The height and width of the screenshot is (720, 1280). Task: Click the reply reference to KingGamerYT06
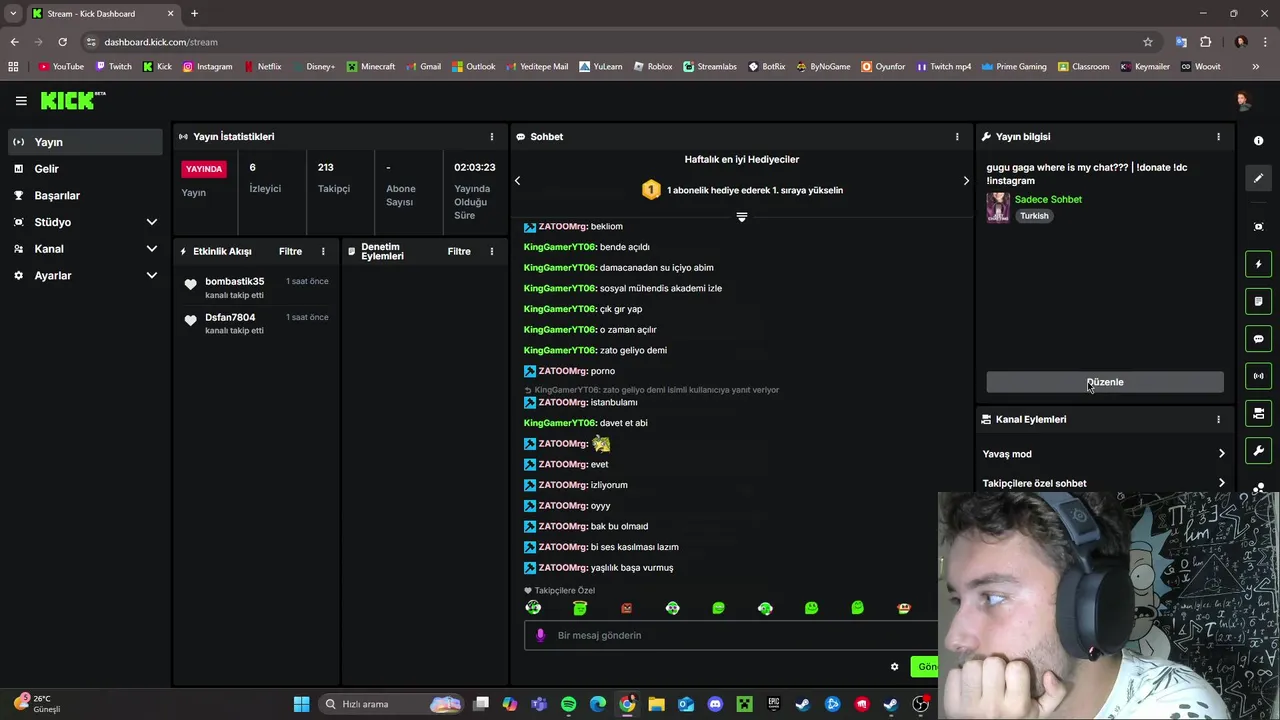click(x=652, y=390)
